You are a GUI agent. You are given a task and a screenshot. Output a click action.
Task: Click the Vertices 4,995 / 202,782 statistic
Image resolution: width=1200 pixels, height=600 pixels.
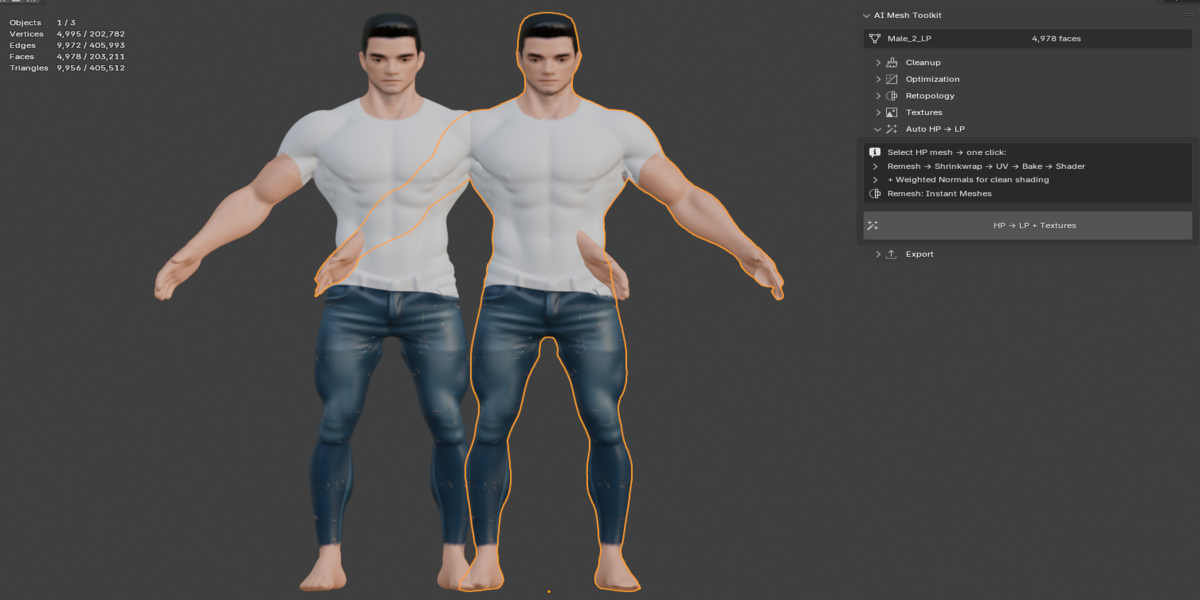[67, 34]
